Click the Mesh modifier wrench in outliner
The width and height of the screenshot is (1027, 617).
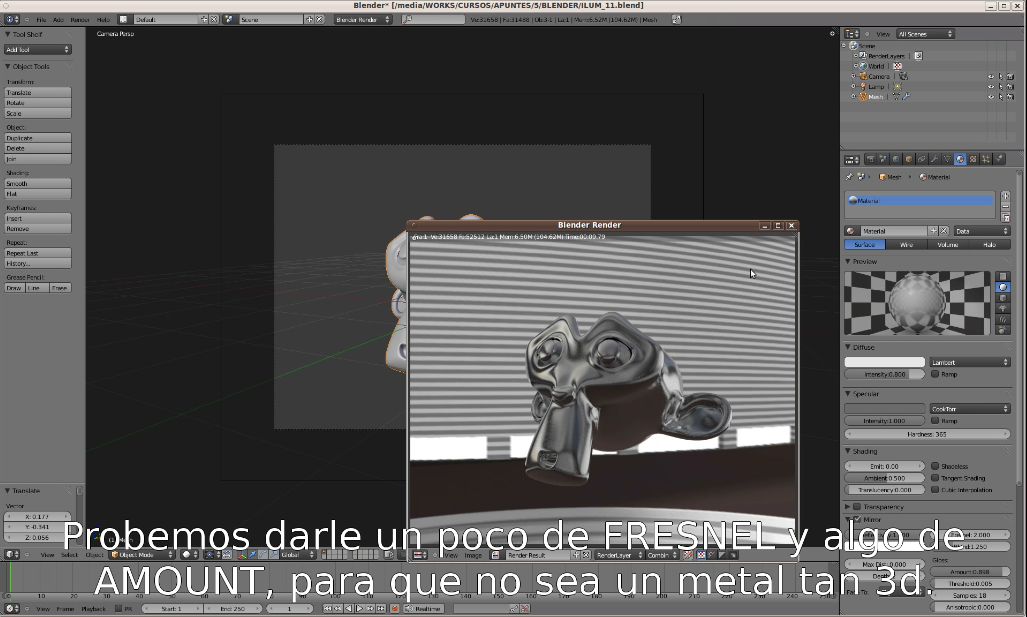906,97
